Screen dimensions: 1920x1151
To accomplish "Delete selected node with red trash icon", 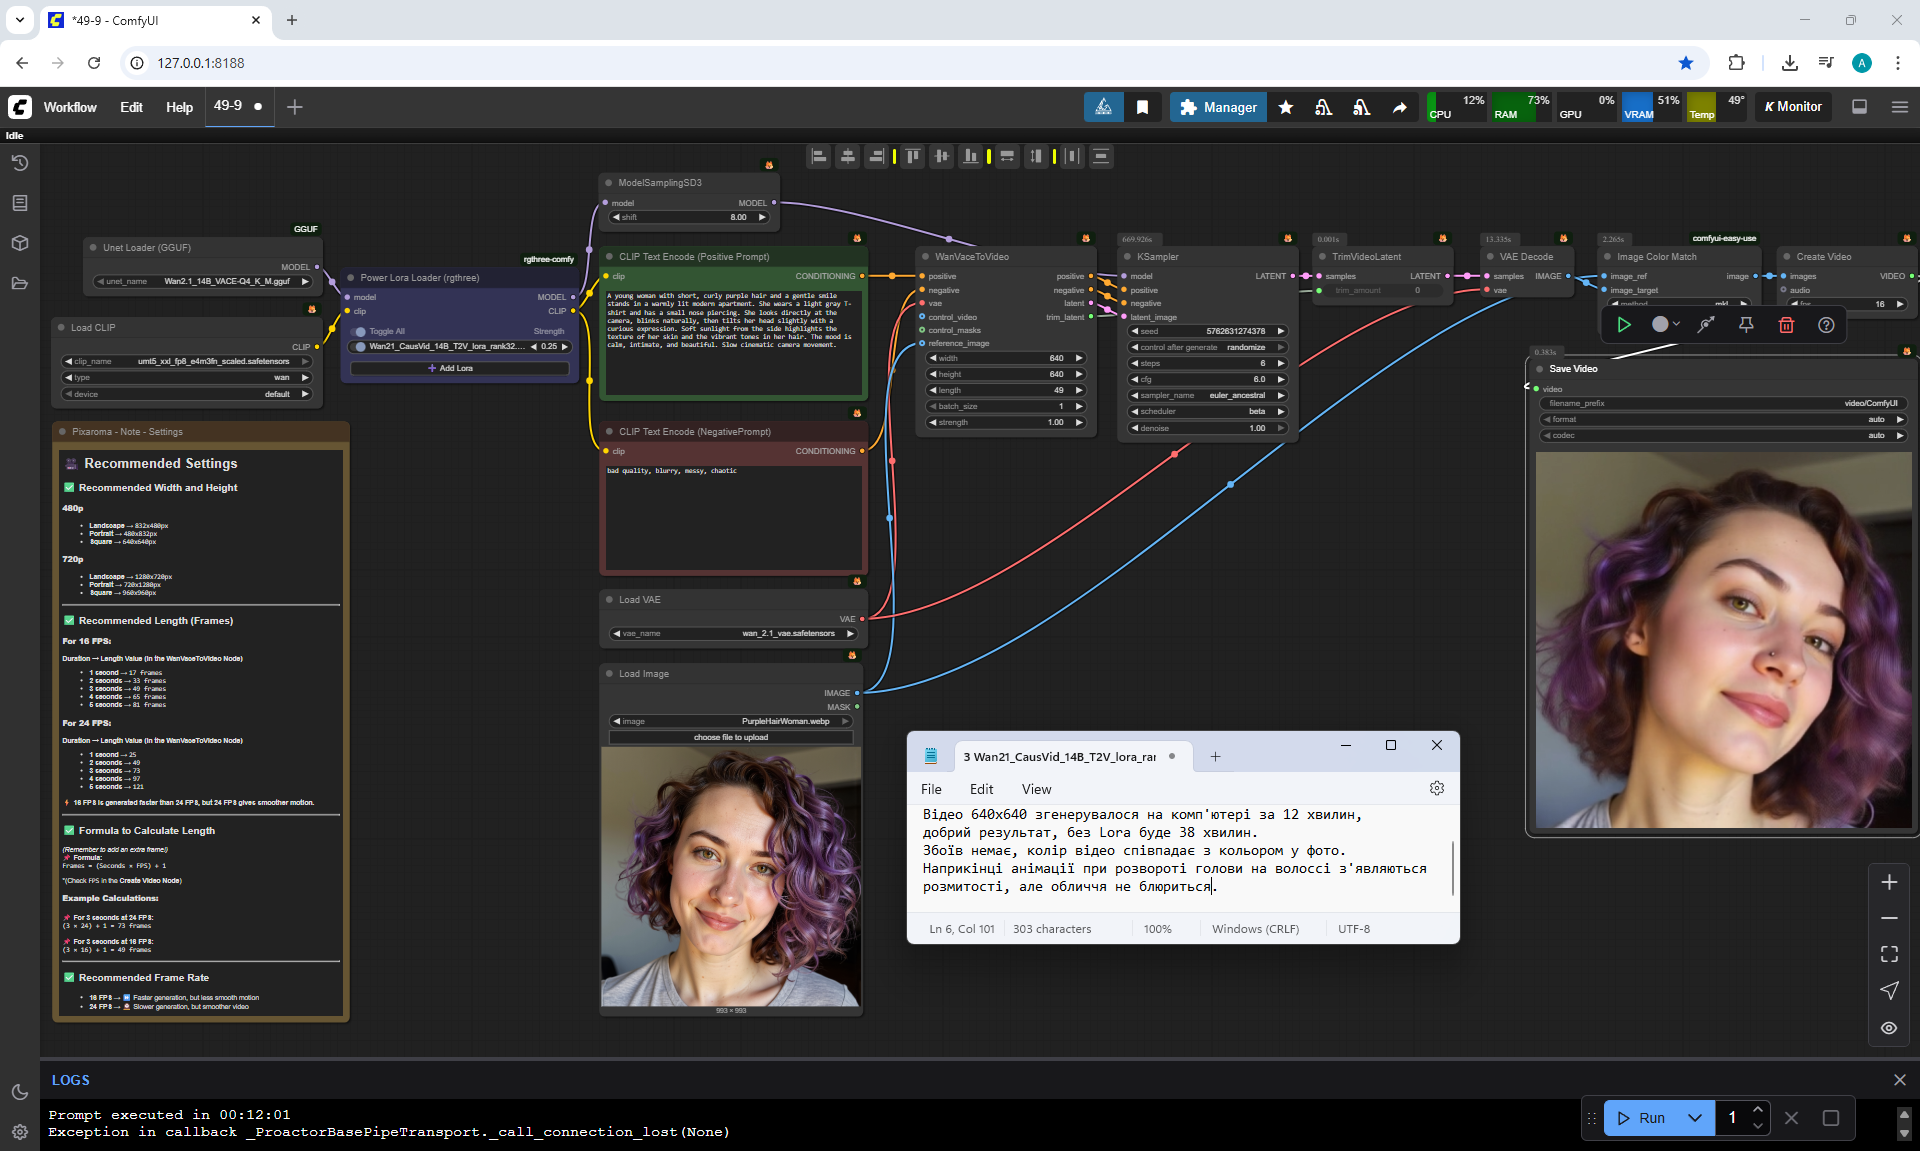I will (x=1786, y=325).
